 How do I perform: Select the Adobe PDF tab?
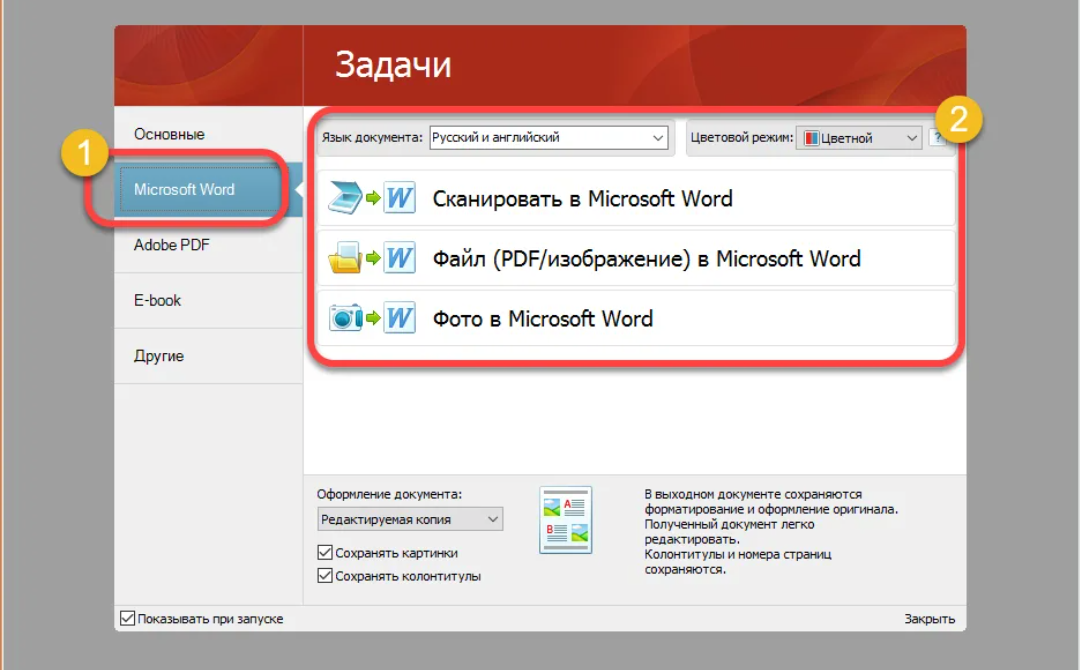(208, 245)
